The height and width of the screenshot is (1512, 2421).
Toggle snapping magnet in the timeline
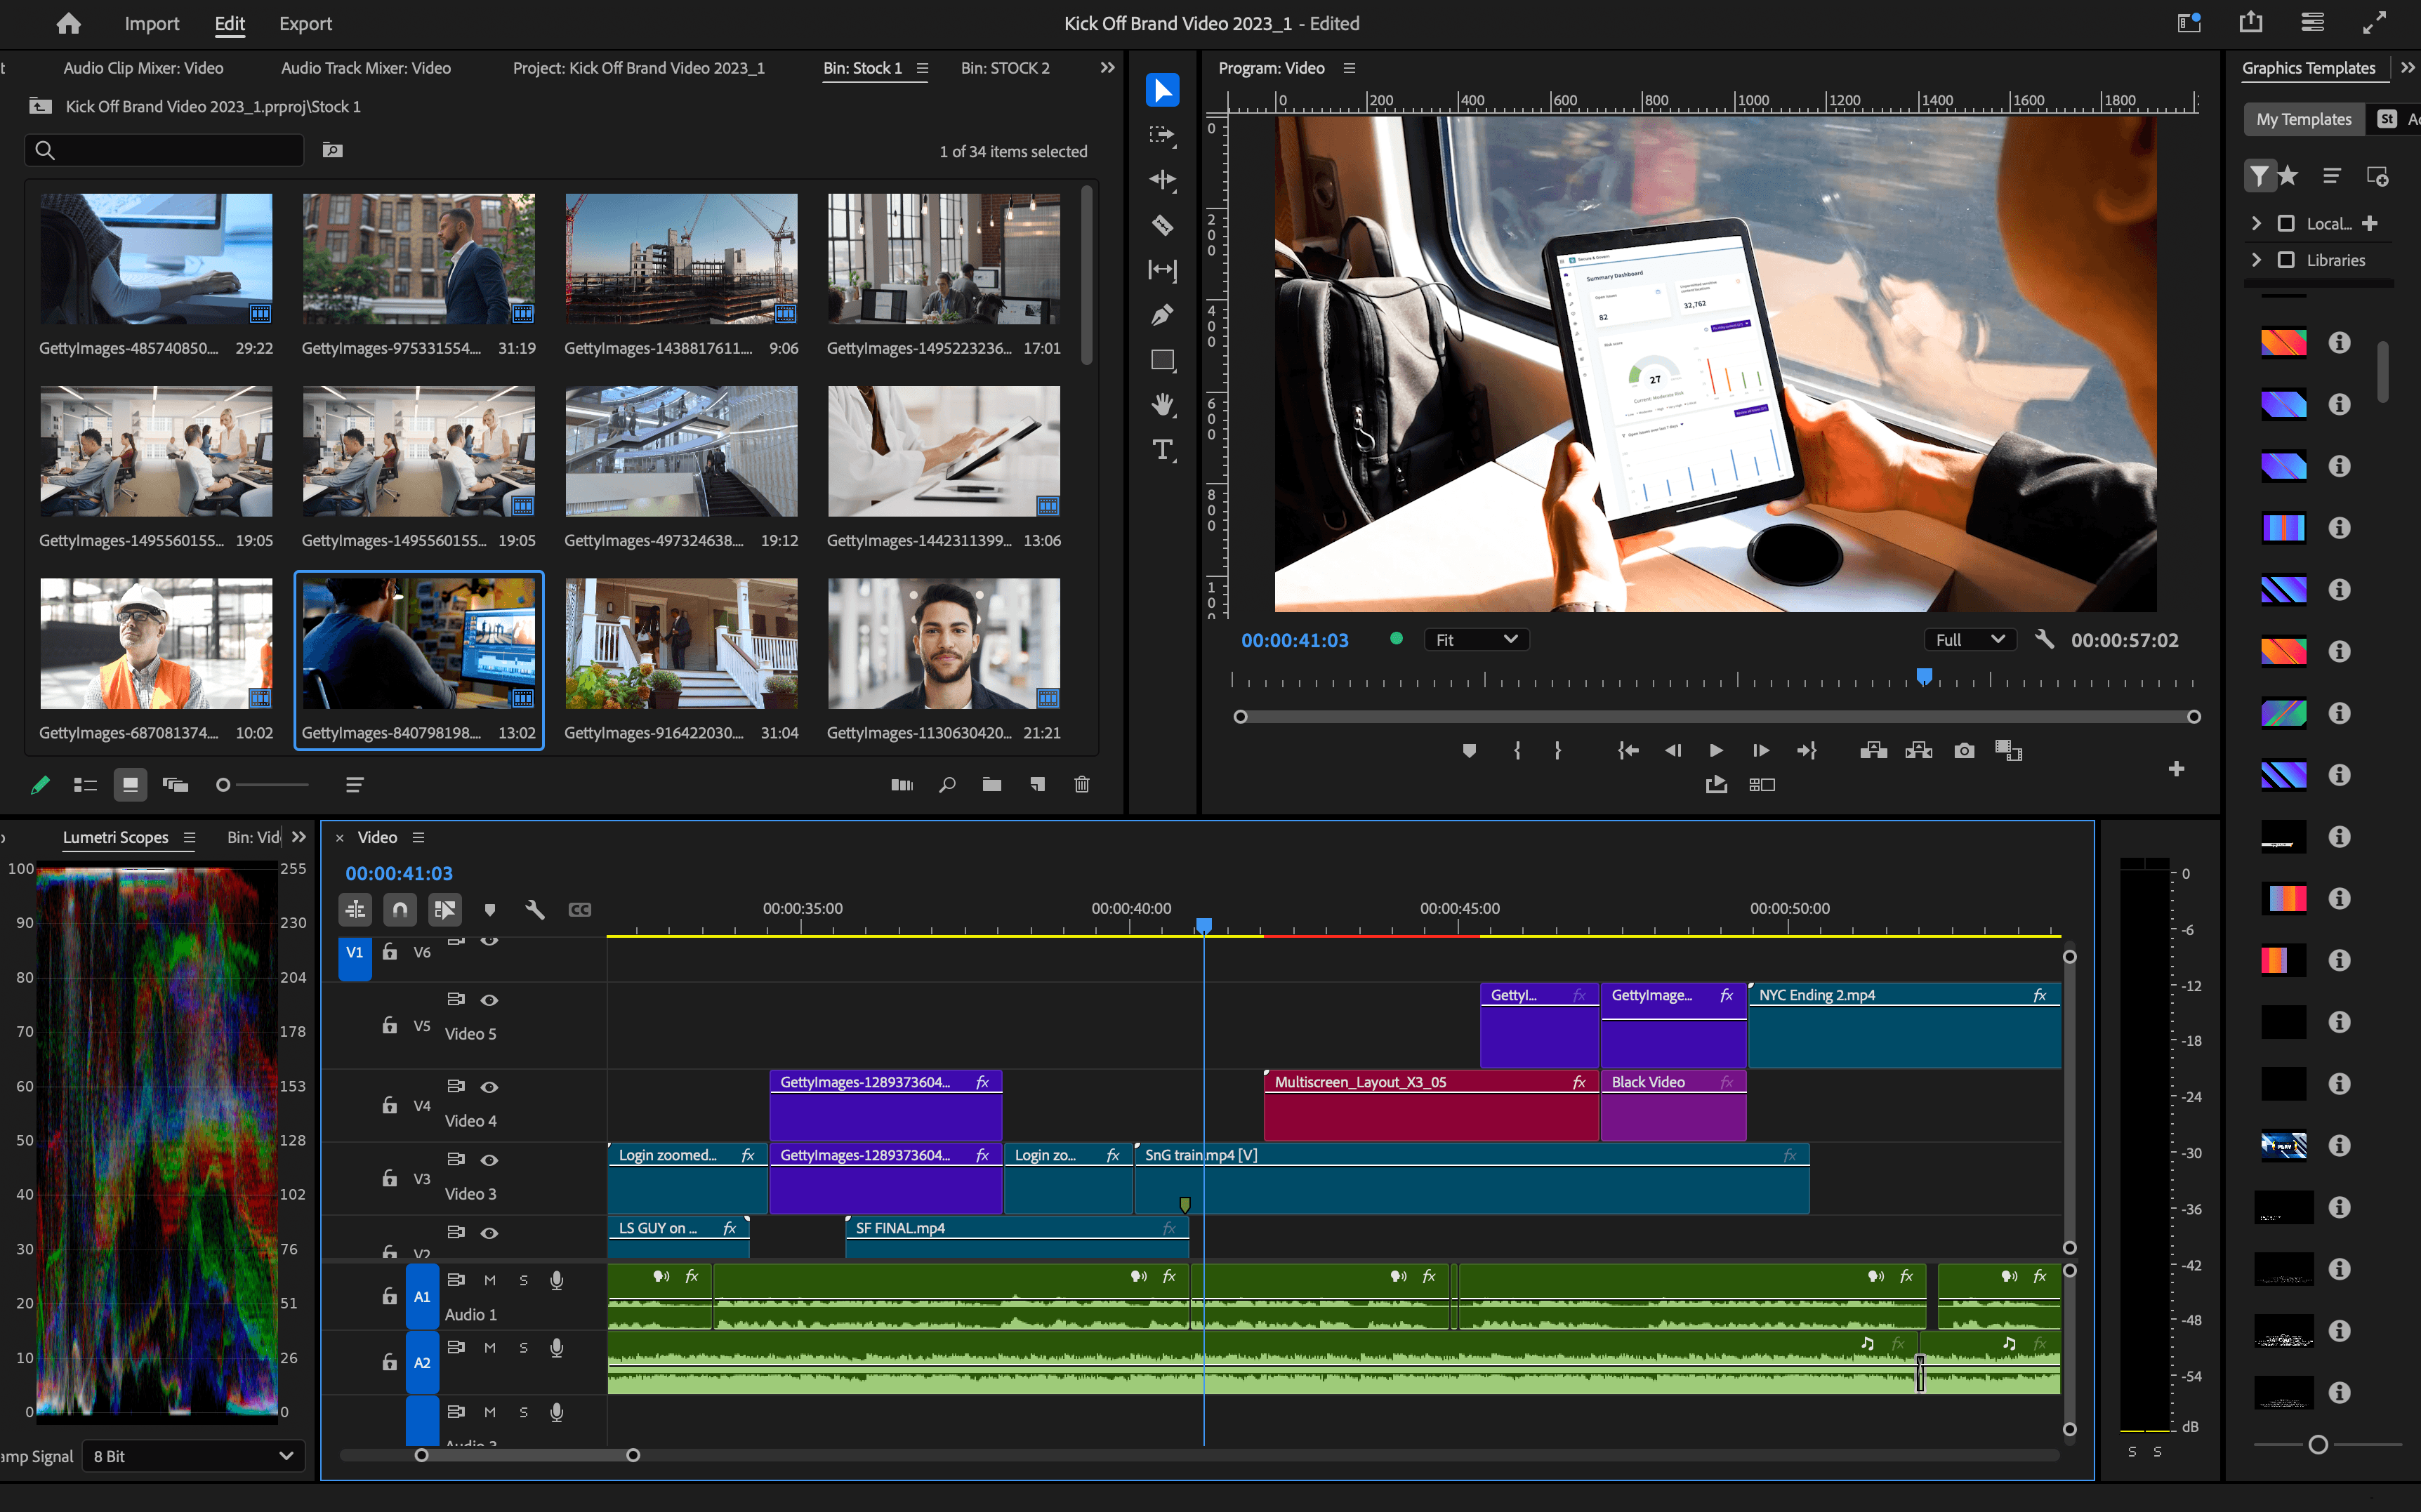399,909
